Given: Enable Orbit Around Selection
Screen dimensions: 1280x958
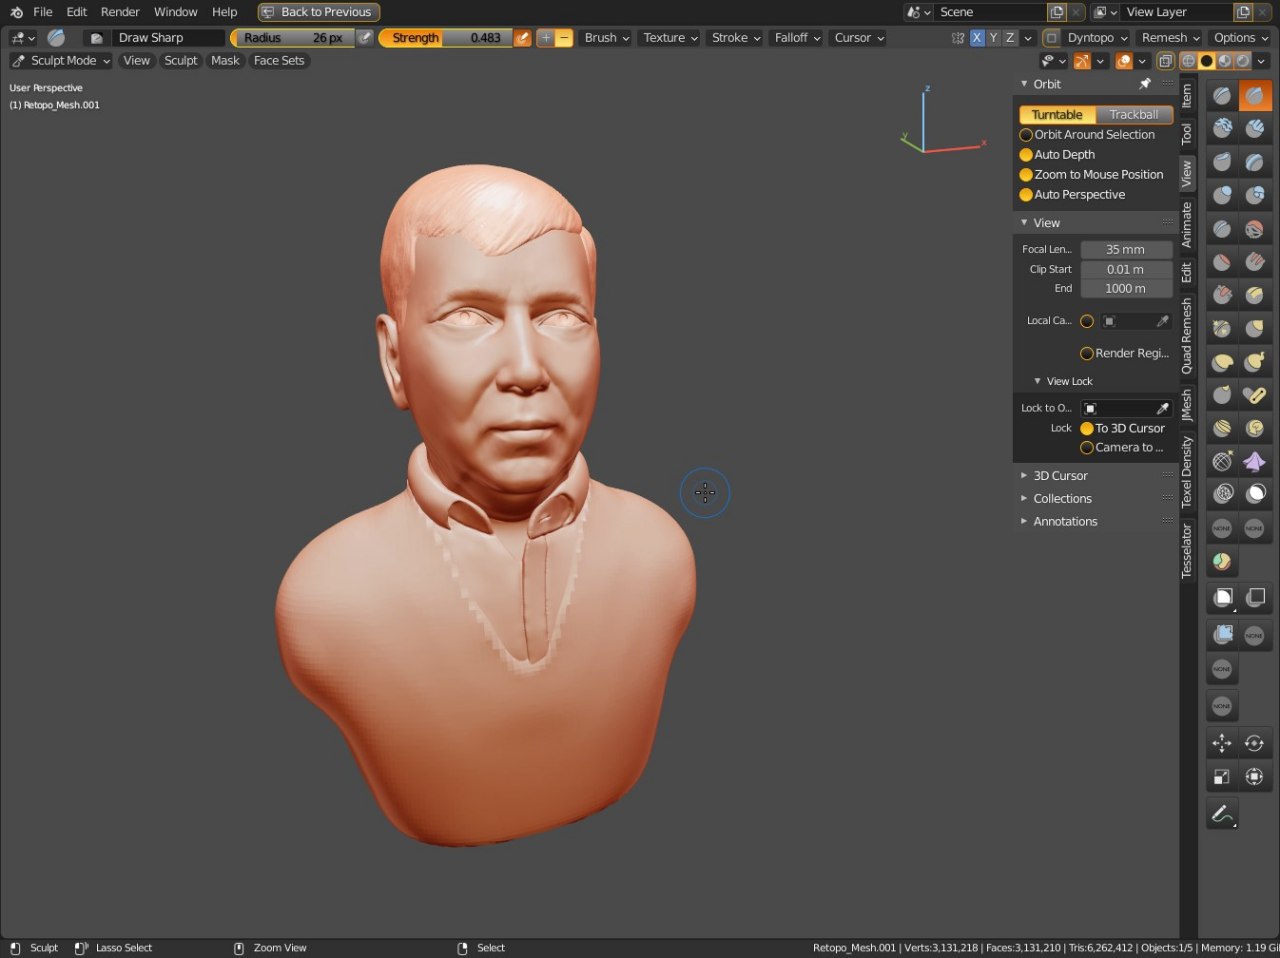Looking at the screenshot, I should tap(1026, 135).
